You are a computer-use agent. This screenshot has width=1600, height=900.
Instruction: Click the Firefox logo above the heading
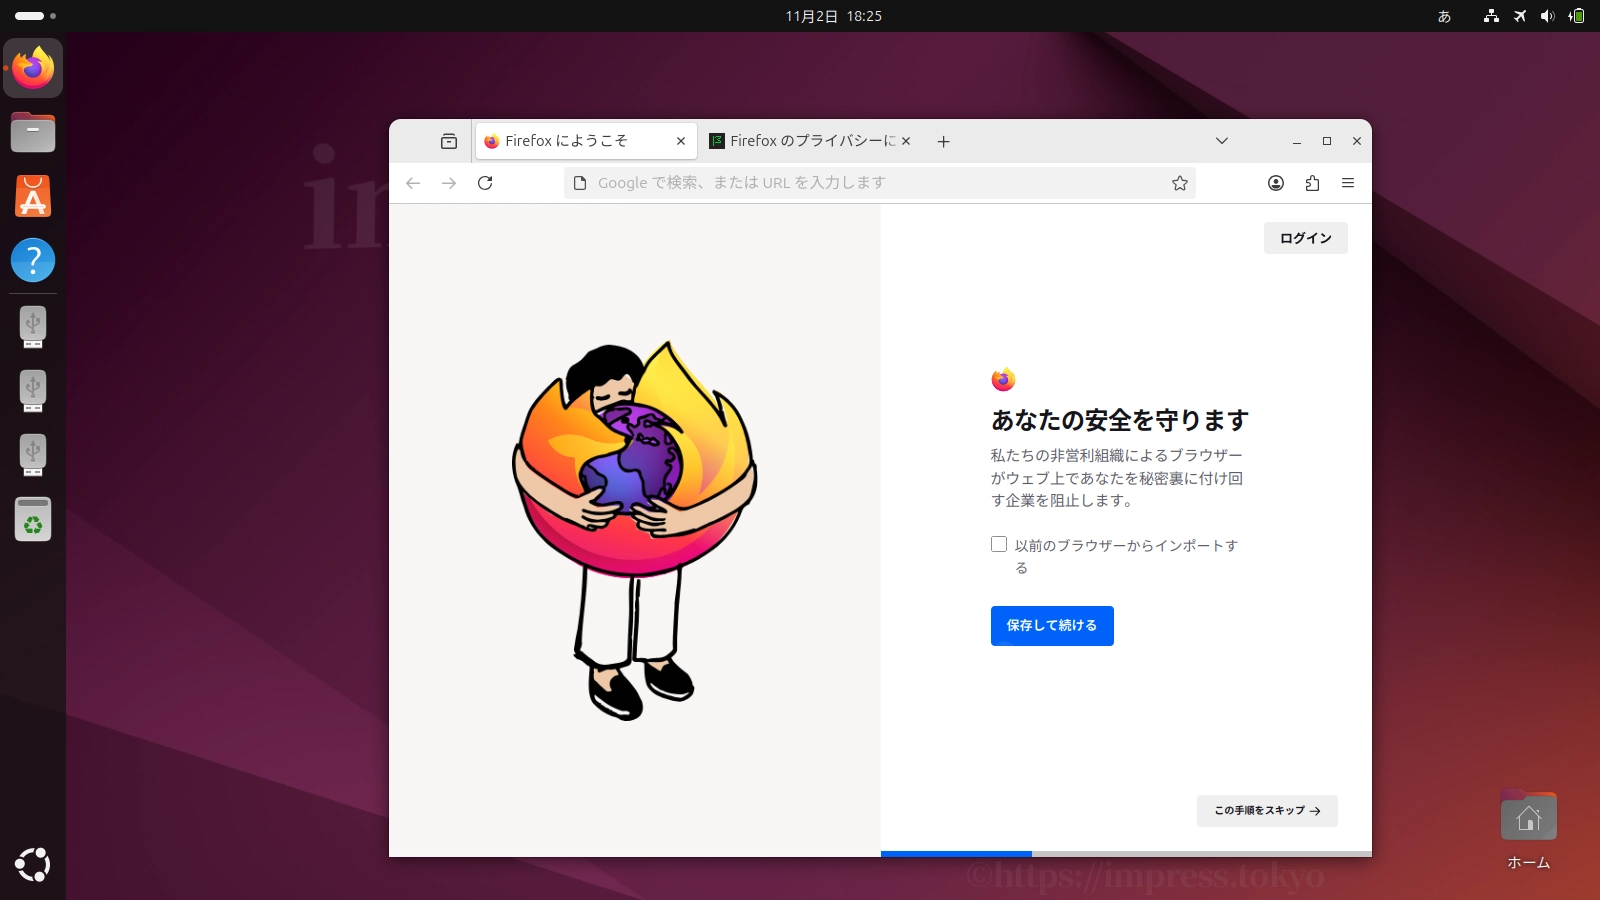1003,379
